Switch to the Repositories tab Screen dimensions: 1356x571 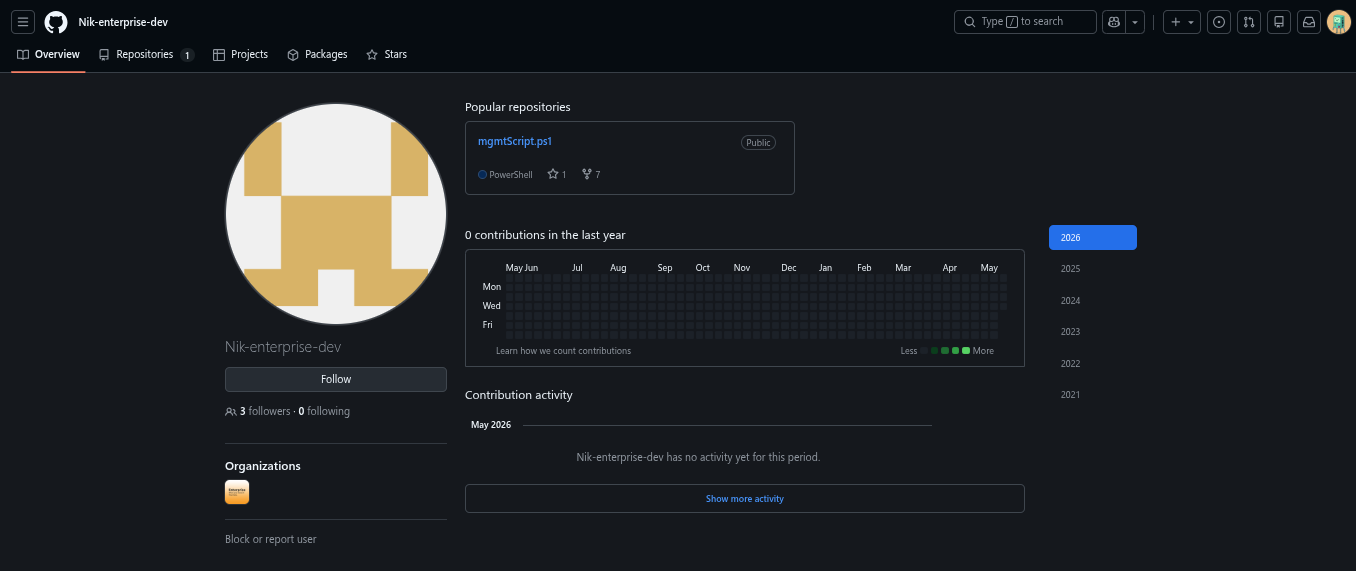pos(145,55)
